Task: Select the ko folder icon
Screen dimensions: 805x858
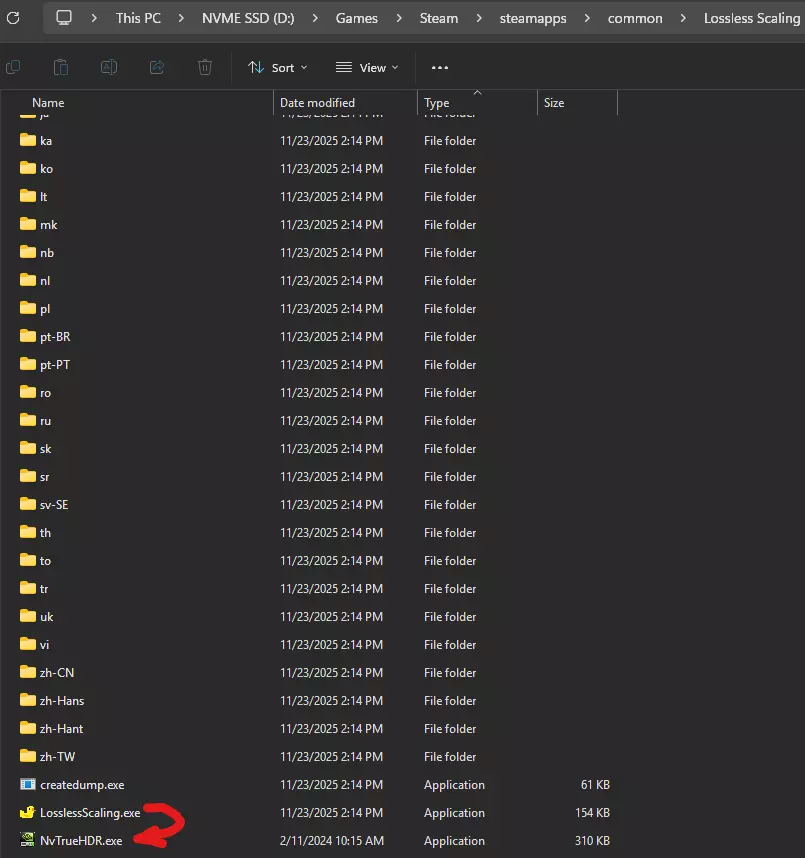Action: click(x=27, y=168)
